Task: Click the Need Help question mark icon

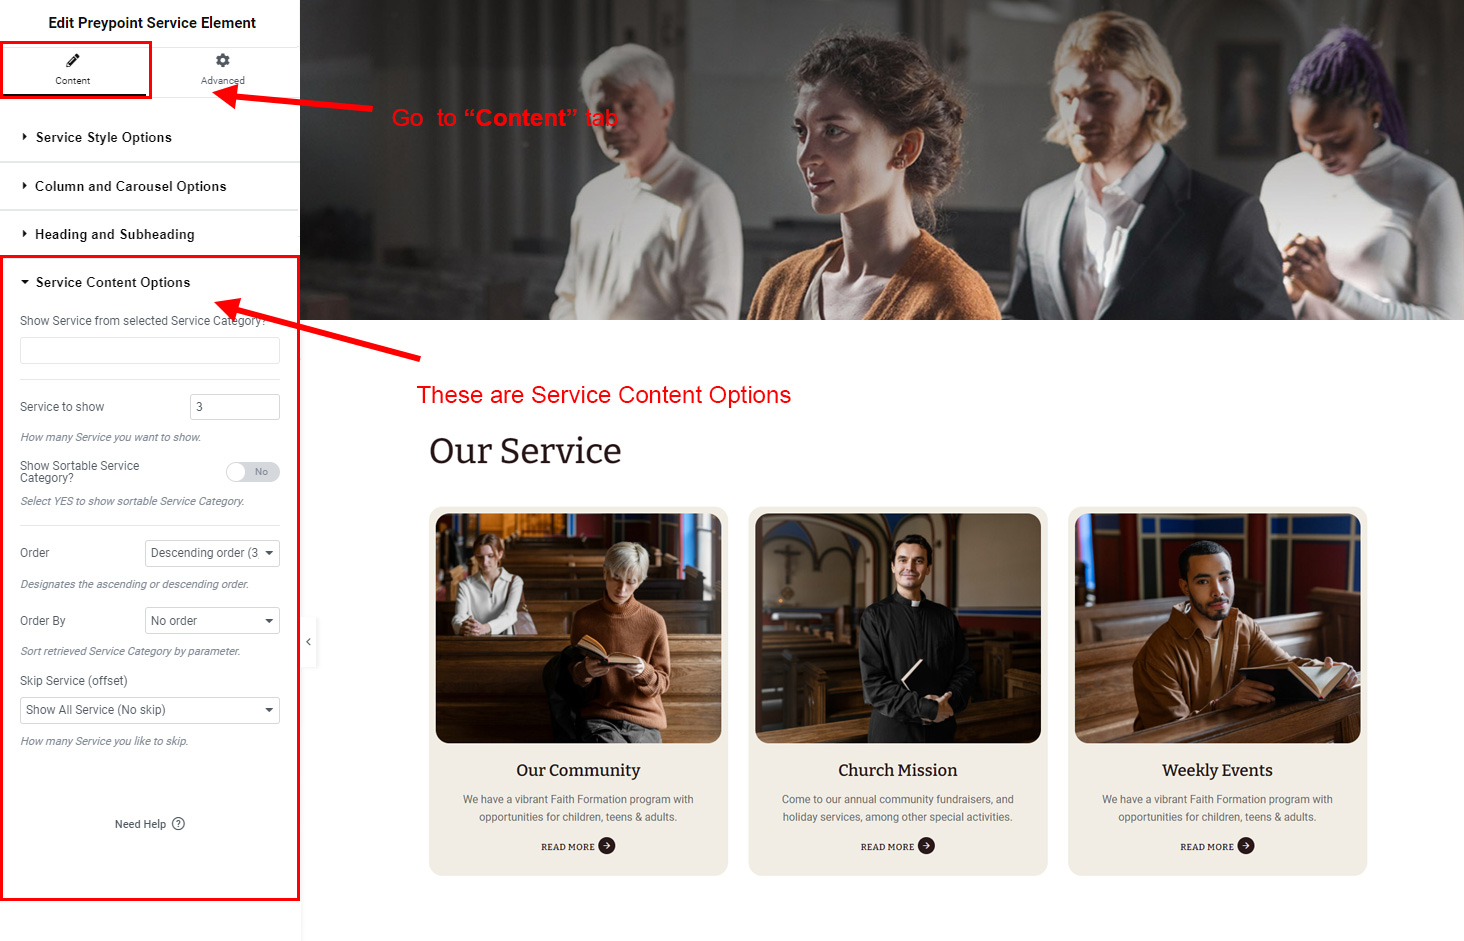Action: [178, 824]
